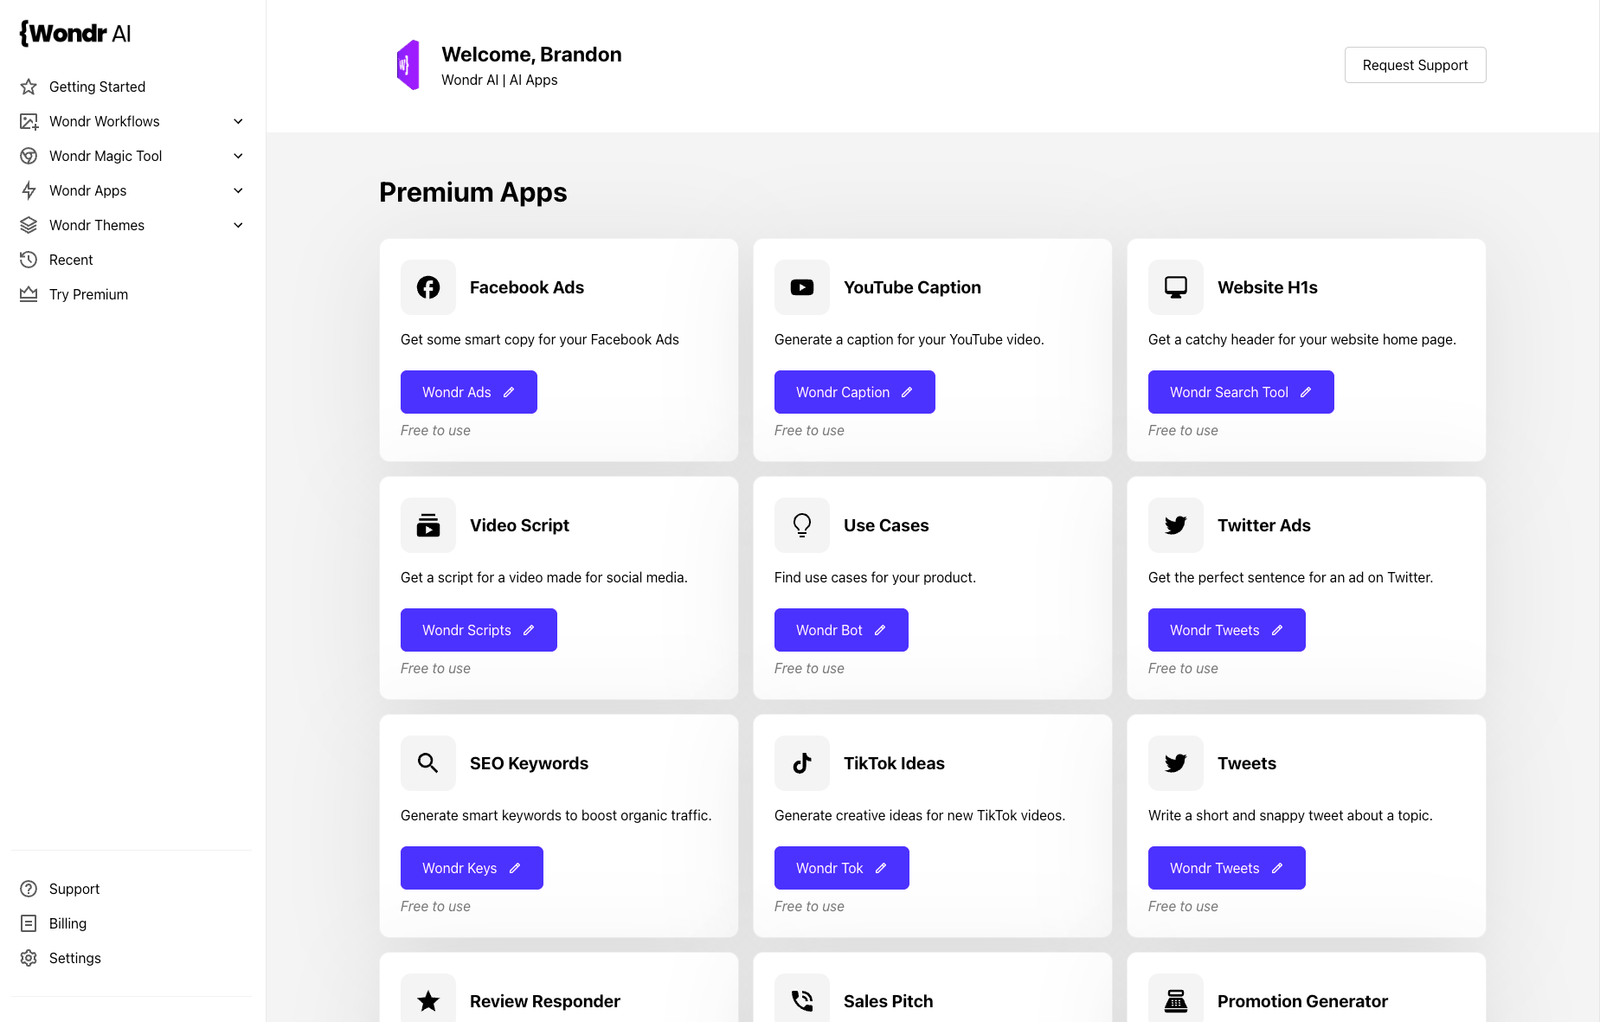Image resolution: width=1600 pixels, height=1022 pixels.
Task: Open Billing from the sidebar
Action: click(x=66, y=923)
